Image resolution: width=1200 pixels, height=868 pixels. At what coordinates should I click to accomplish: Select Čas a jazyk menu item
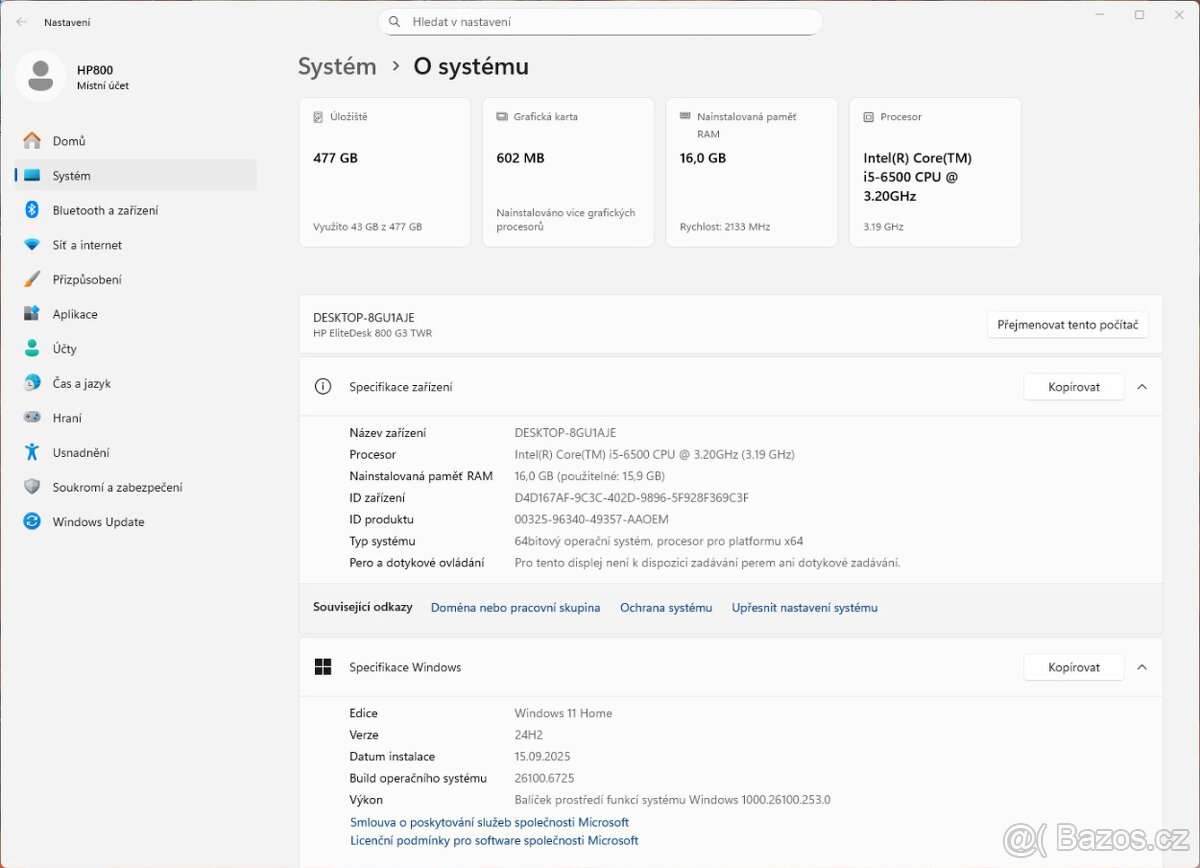click(x=82, y=384)
